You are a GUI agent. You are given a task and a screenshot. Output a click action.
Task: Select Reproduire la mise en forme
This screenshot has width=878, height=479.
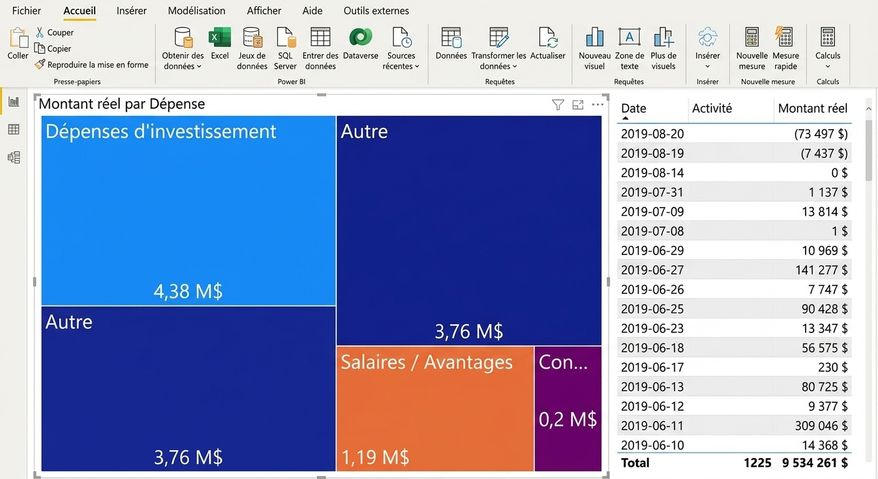click(x=92, y=64)
